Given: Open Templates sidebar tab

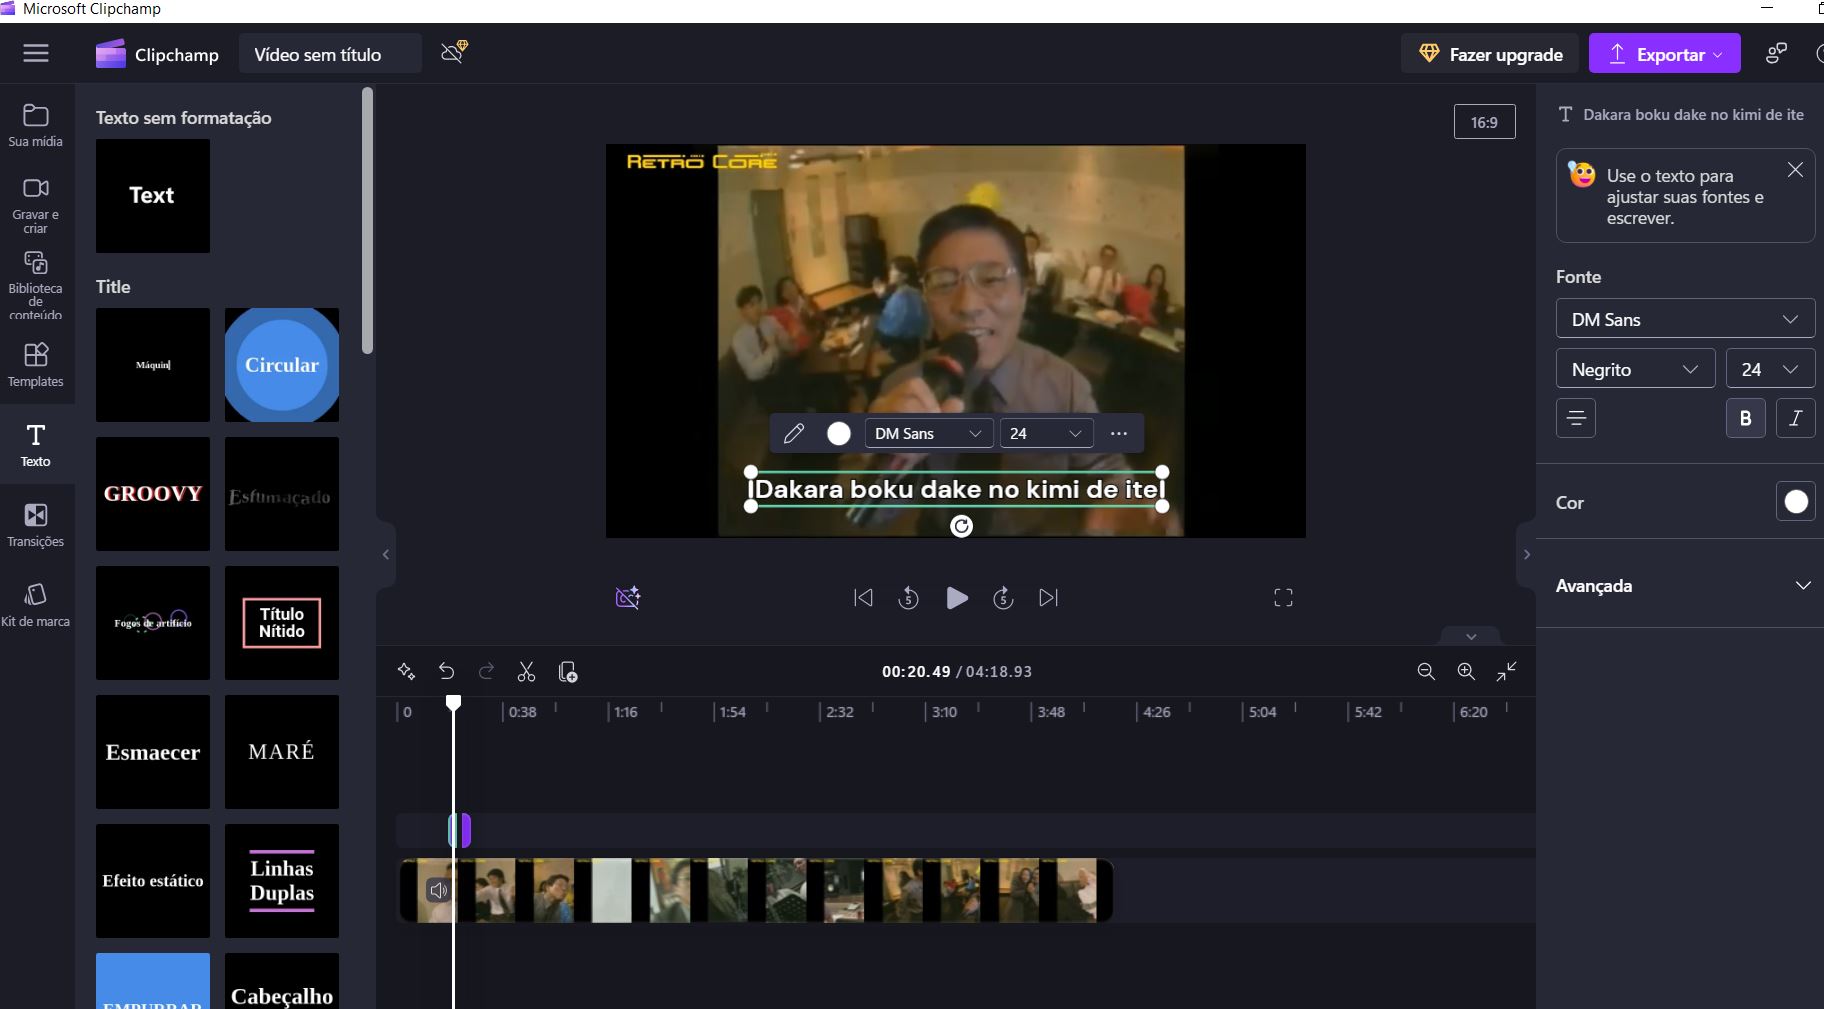Looking at the screenshot, I should (x=36, y=365).
